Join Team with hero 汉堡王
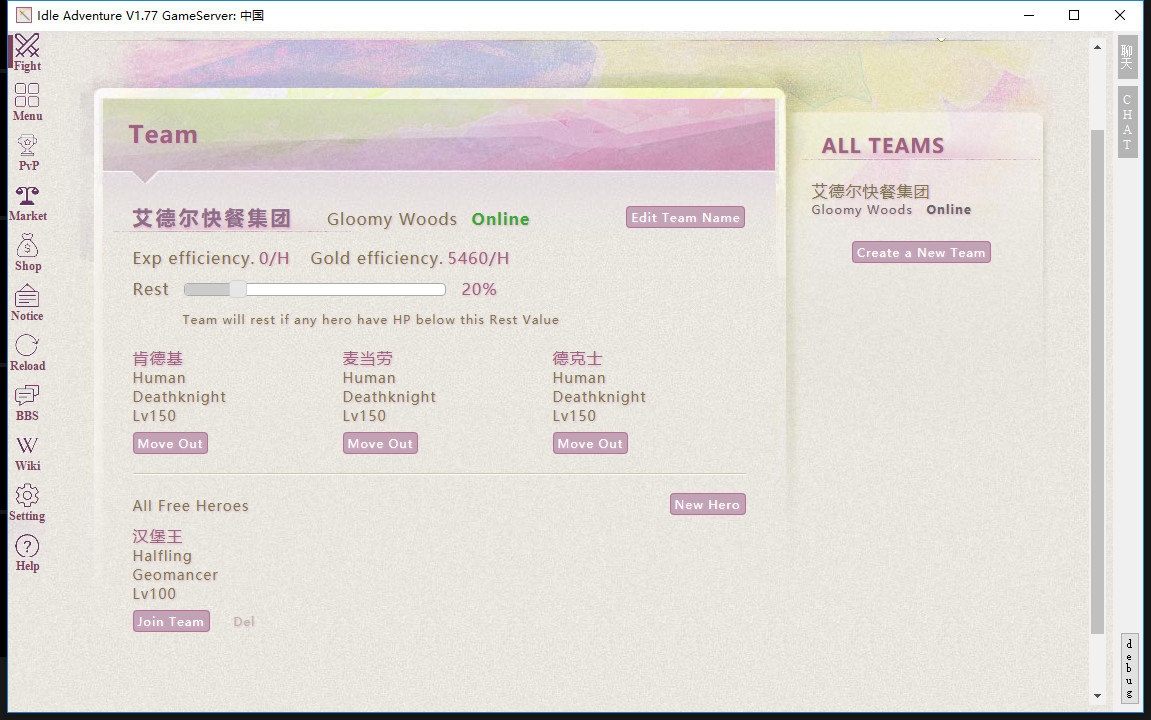 [x=171, y=621]
